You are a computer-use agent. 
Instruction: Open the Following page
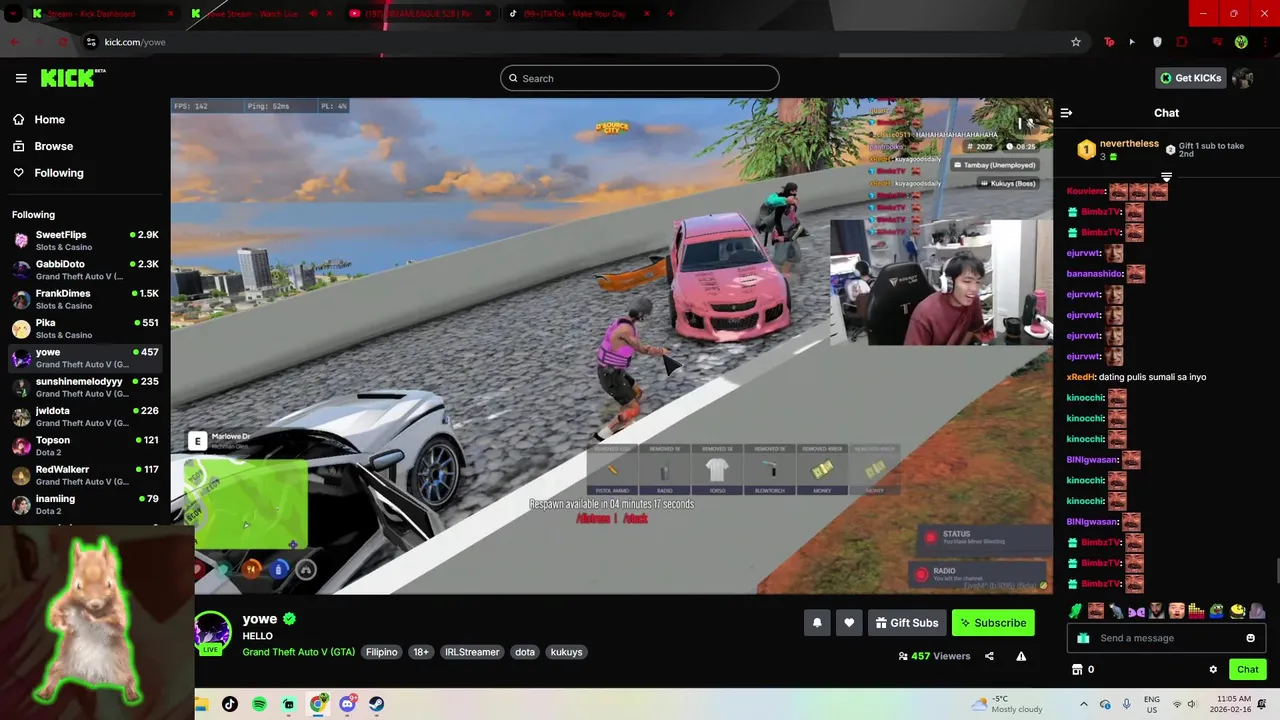59,173
